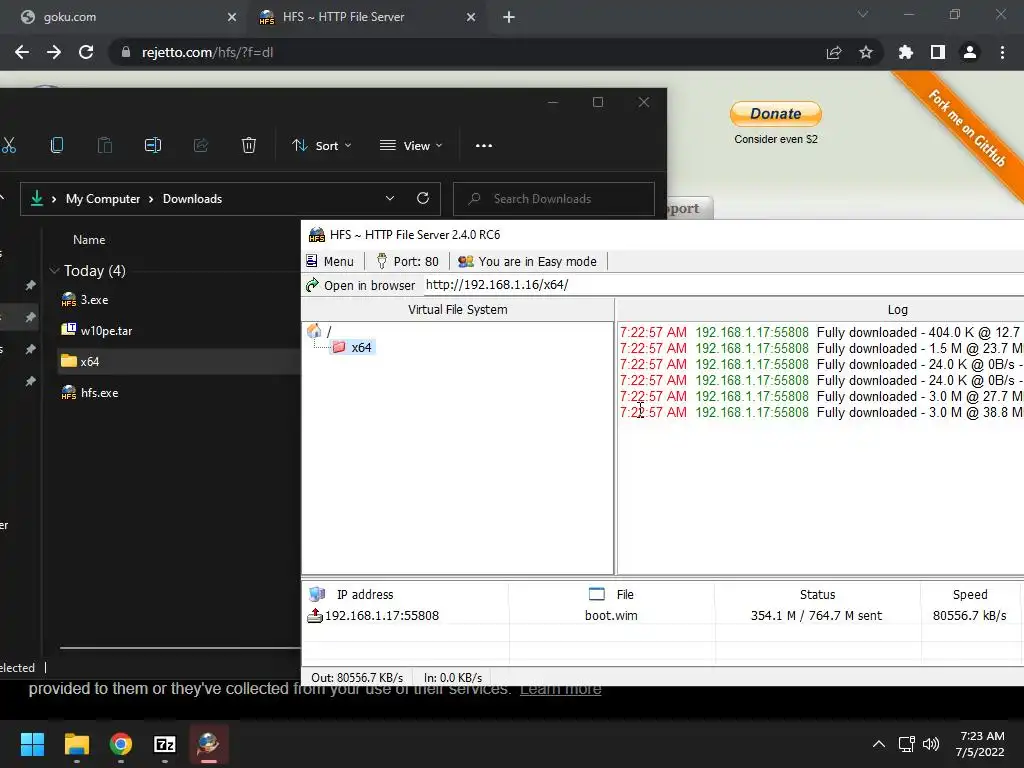Click the HFS Port: 80 button
Screen dimensions: 1024x768
click(408, 261)
